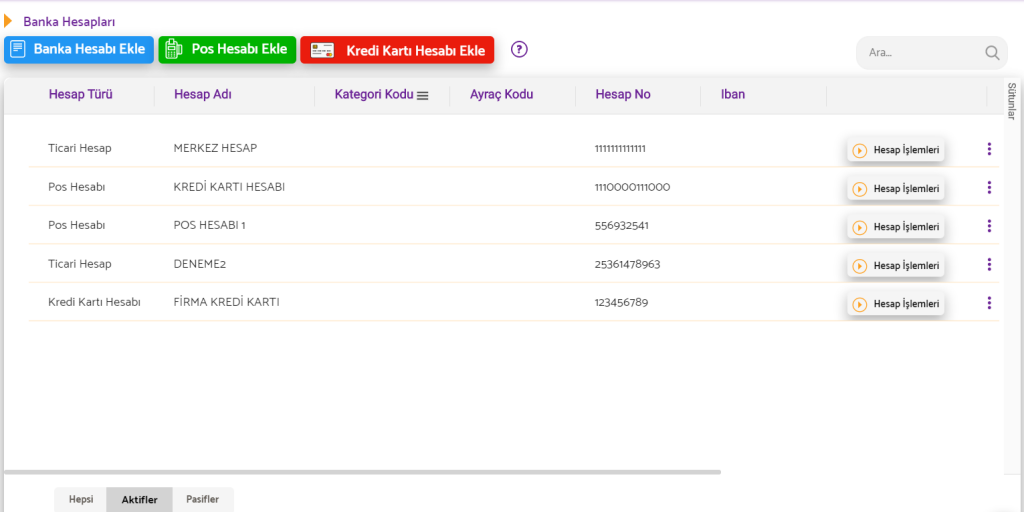Open Hesap İşlemleri for FİRMA KREDİ KARTI

(x=896, y=304)
